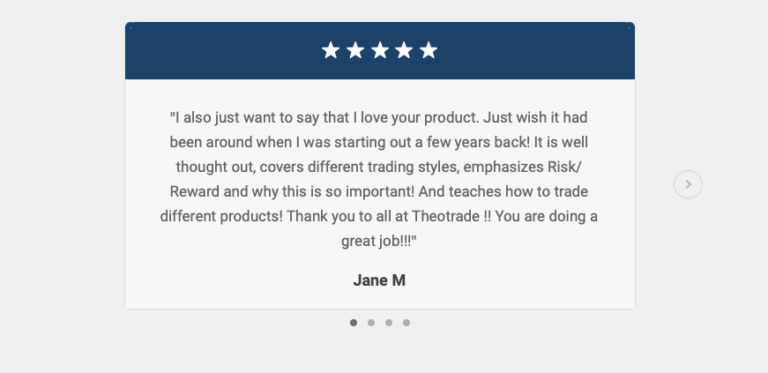
Task: Click the word Theotrade in the testimonial
Action: (x=445, y=216)
